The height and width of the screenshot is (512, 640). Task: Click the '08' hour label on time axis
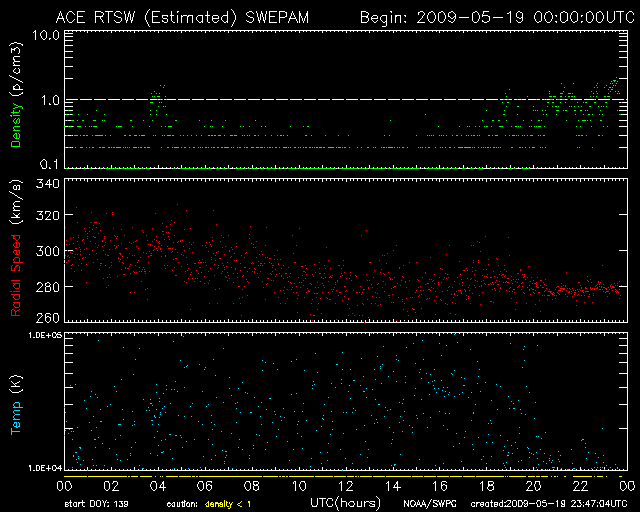point(252,486)
